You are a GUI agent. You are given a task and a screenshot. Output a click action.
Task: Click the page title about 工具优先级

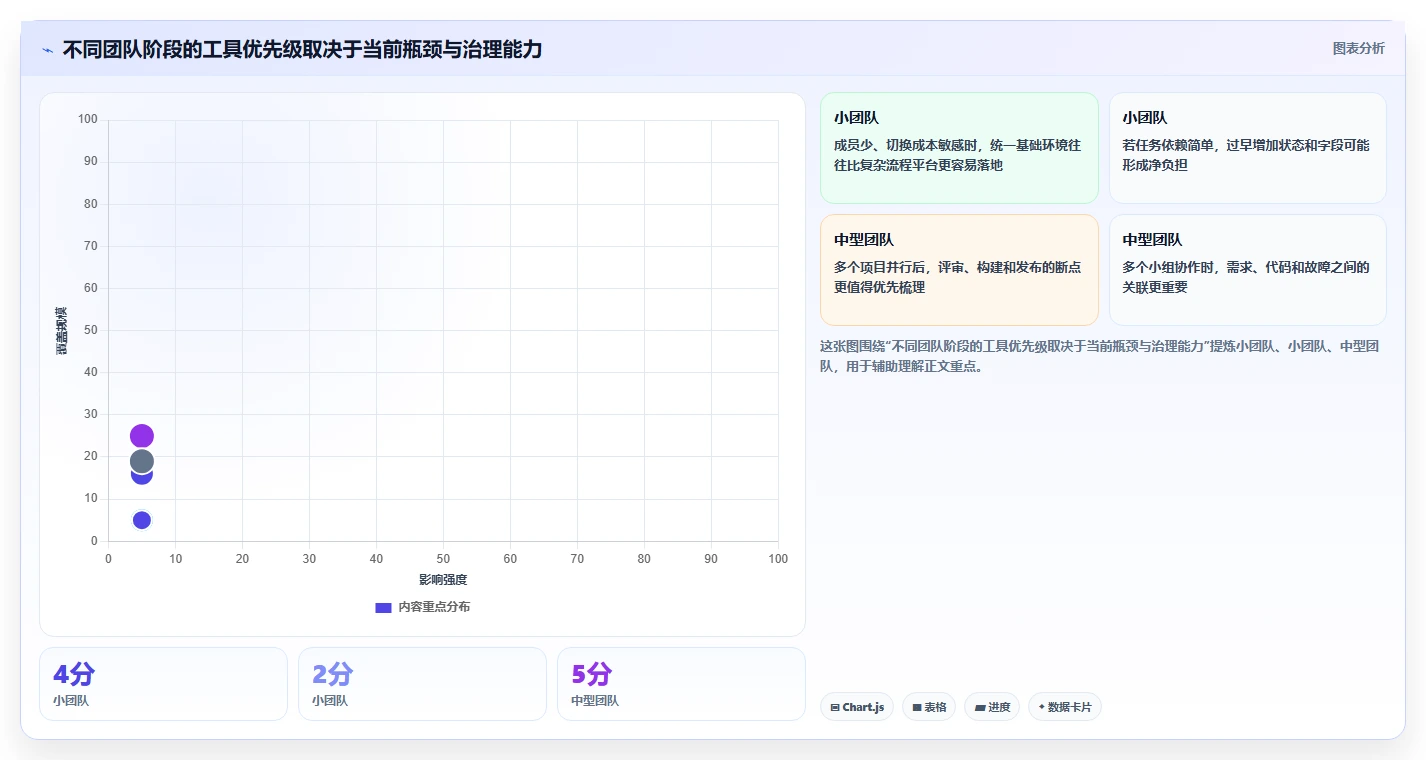(x=302, y=50)
